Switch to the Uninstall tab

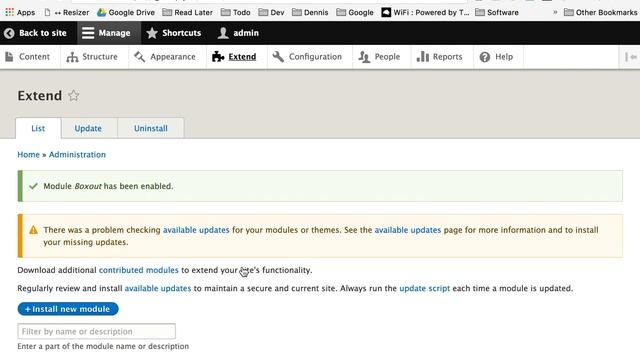click(x=151, y=128)
